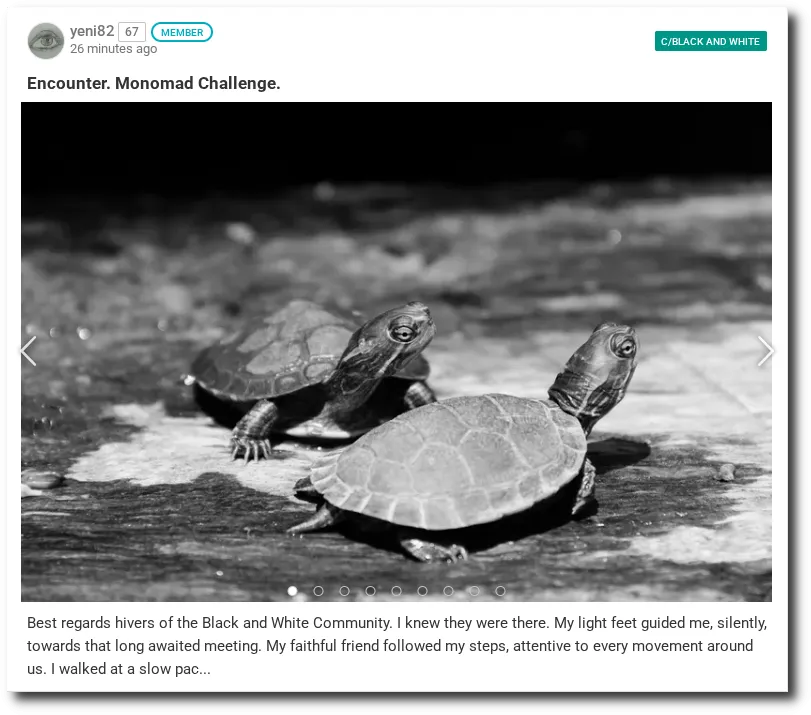Open the C/BLACK AND WHITE community tag

click(x=711, y=41)
